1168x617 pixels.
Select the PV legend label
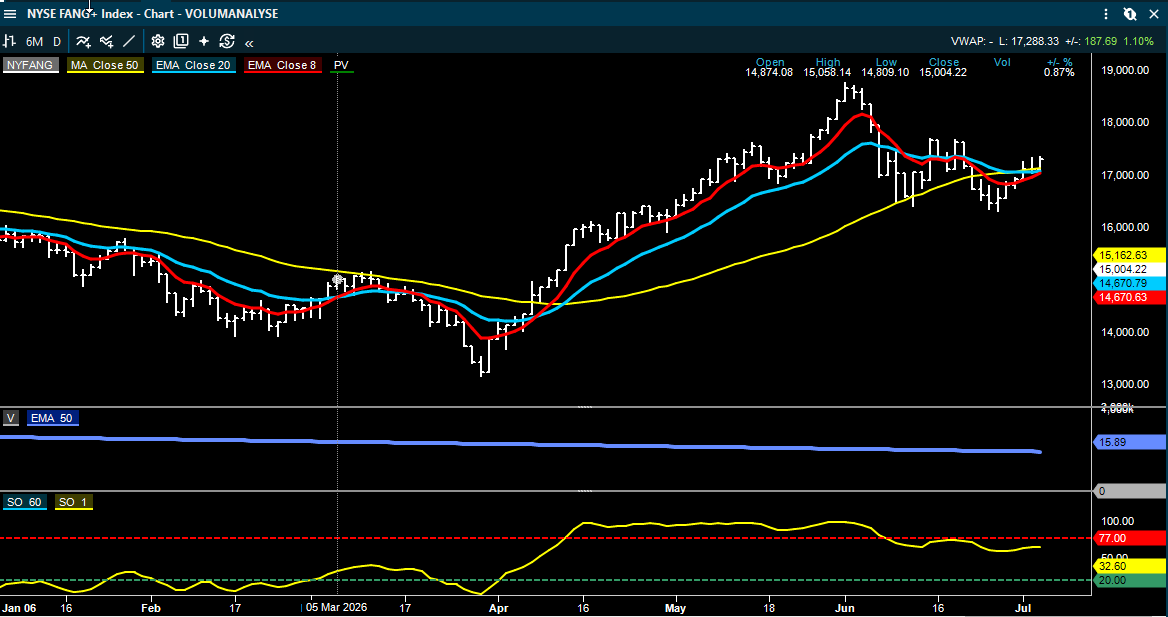[x=342, y=66]
